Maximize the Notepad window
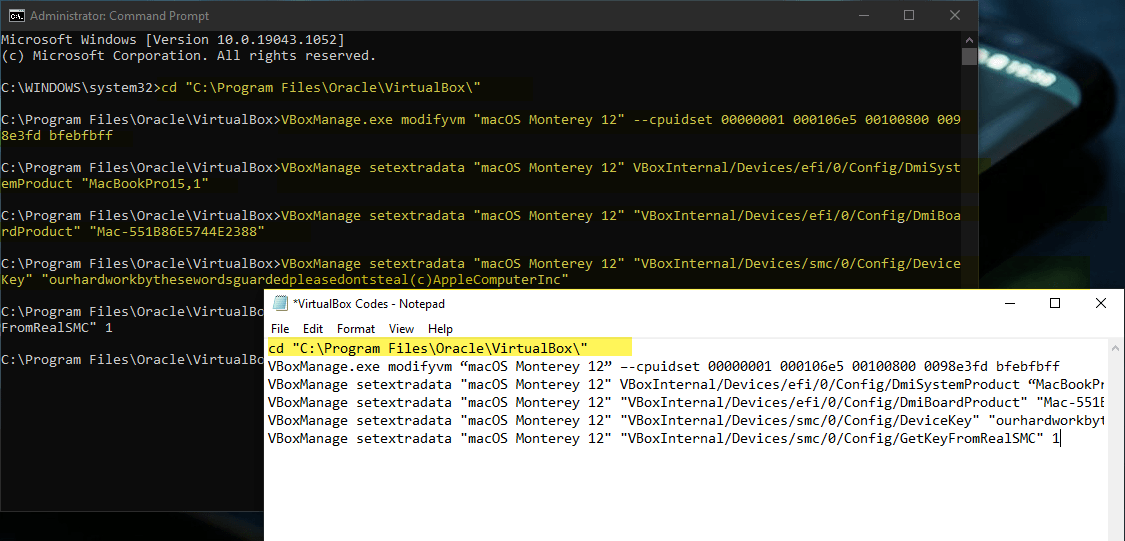 1055,304
